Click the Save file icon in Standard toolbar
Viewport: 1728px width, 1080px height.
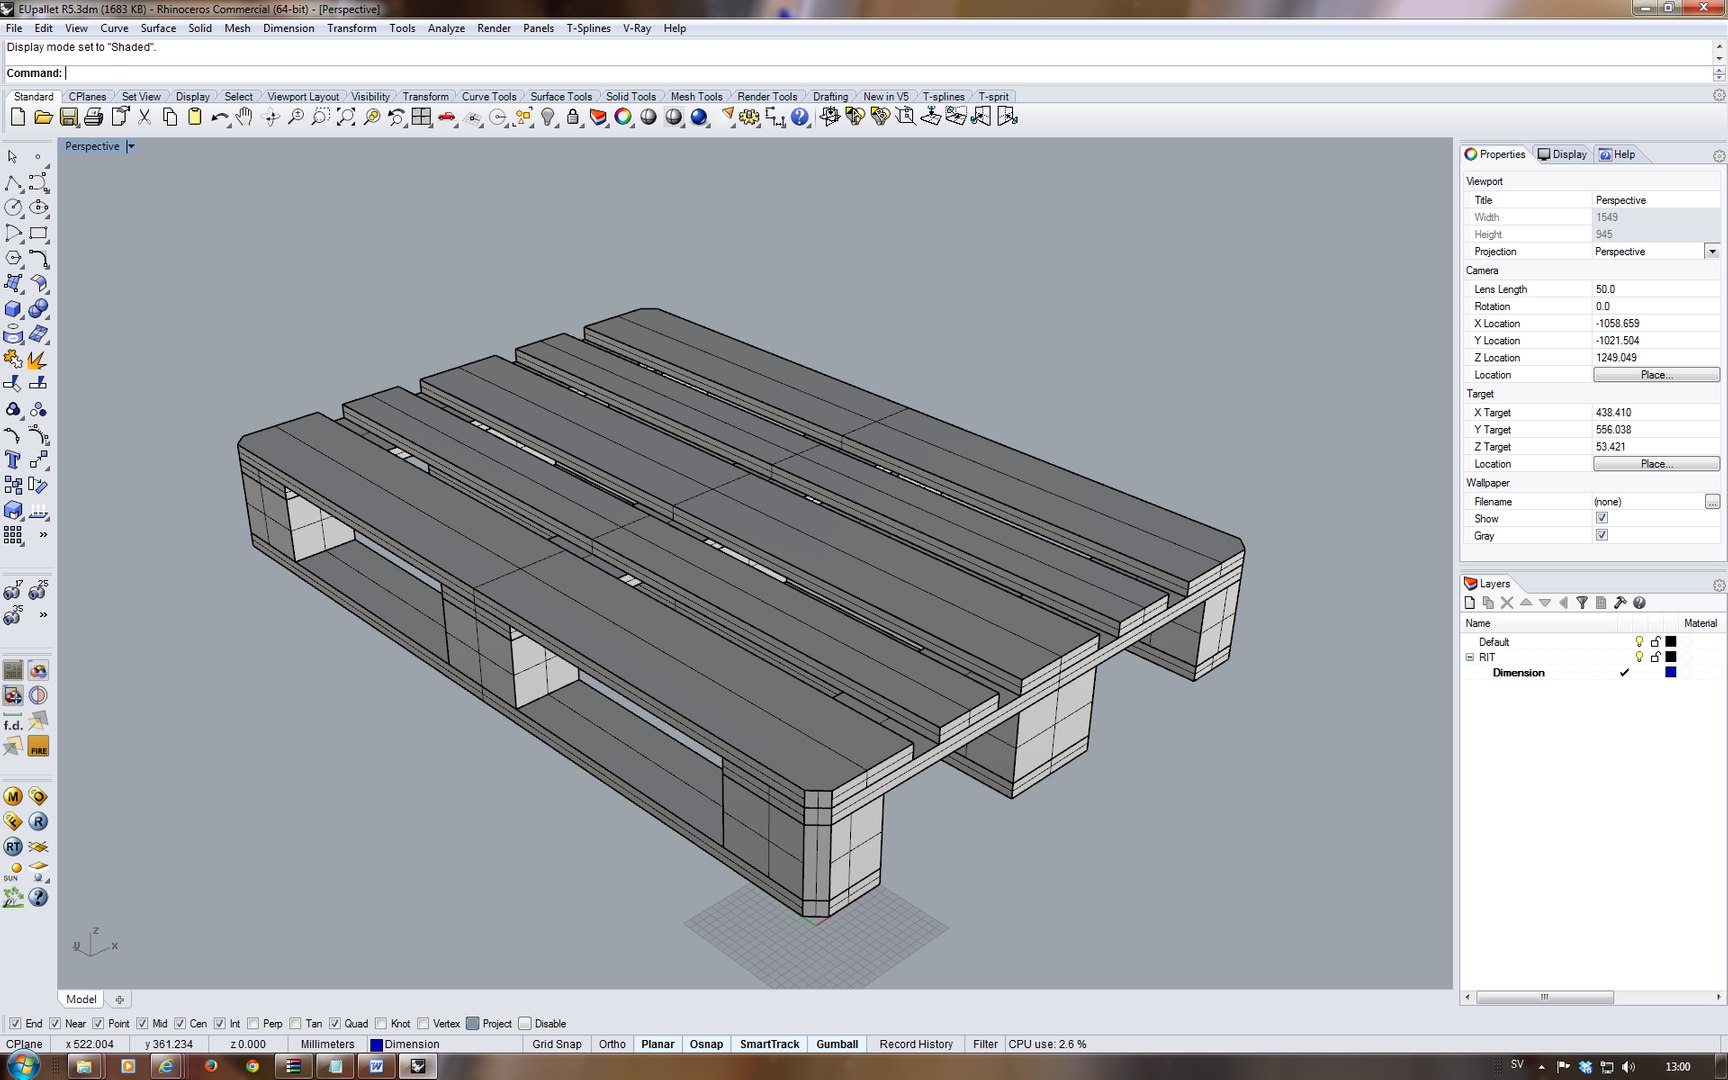(68, 117)
